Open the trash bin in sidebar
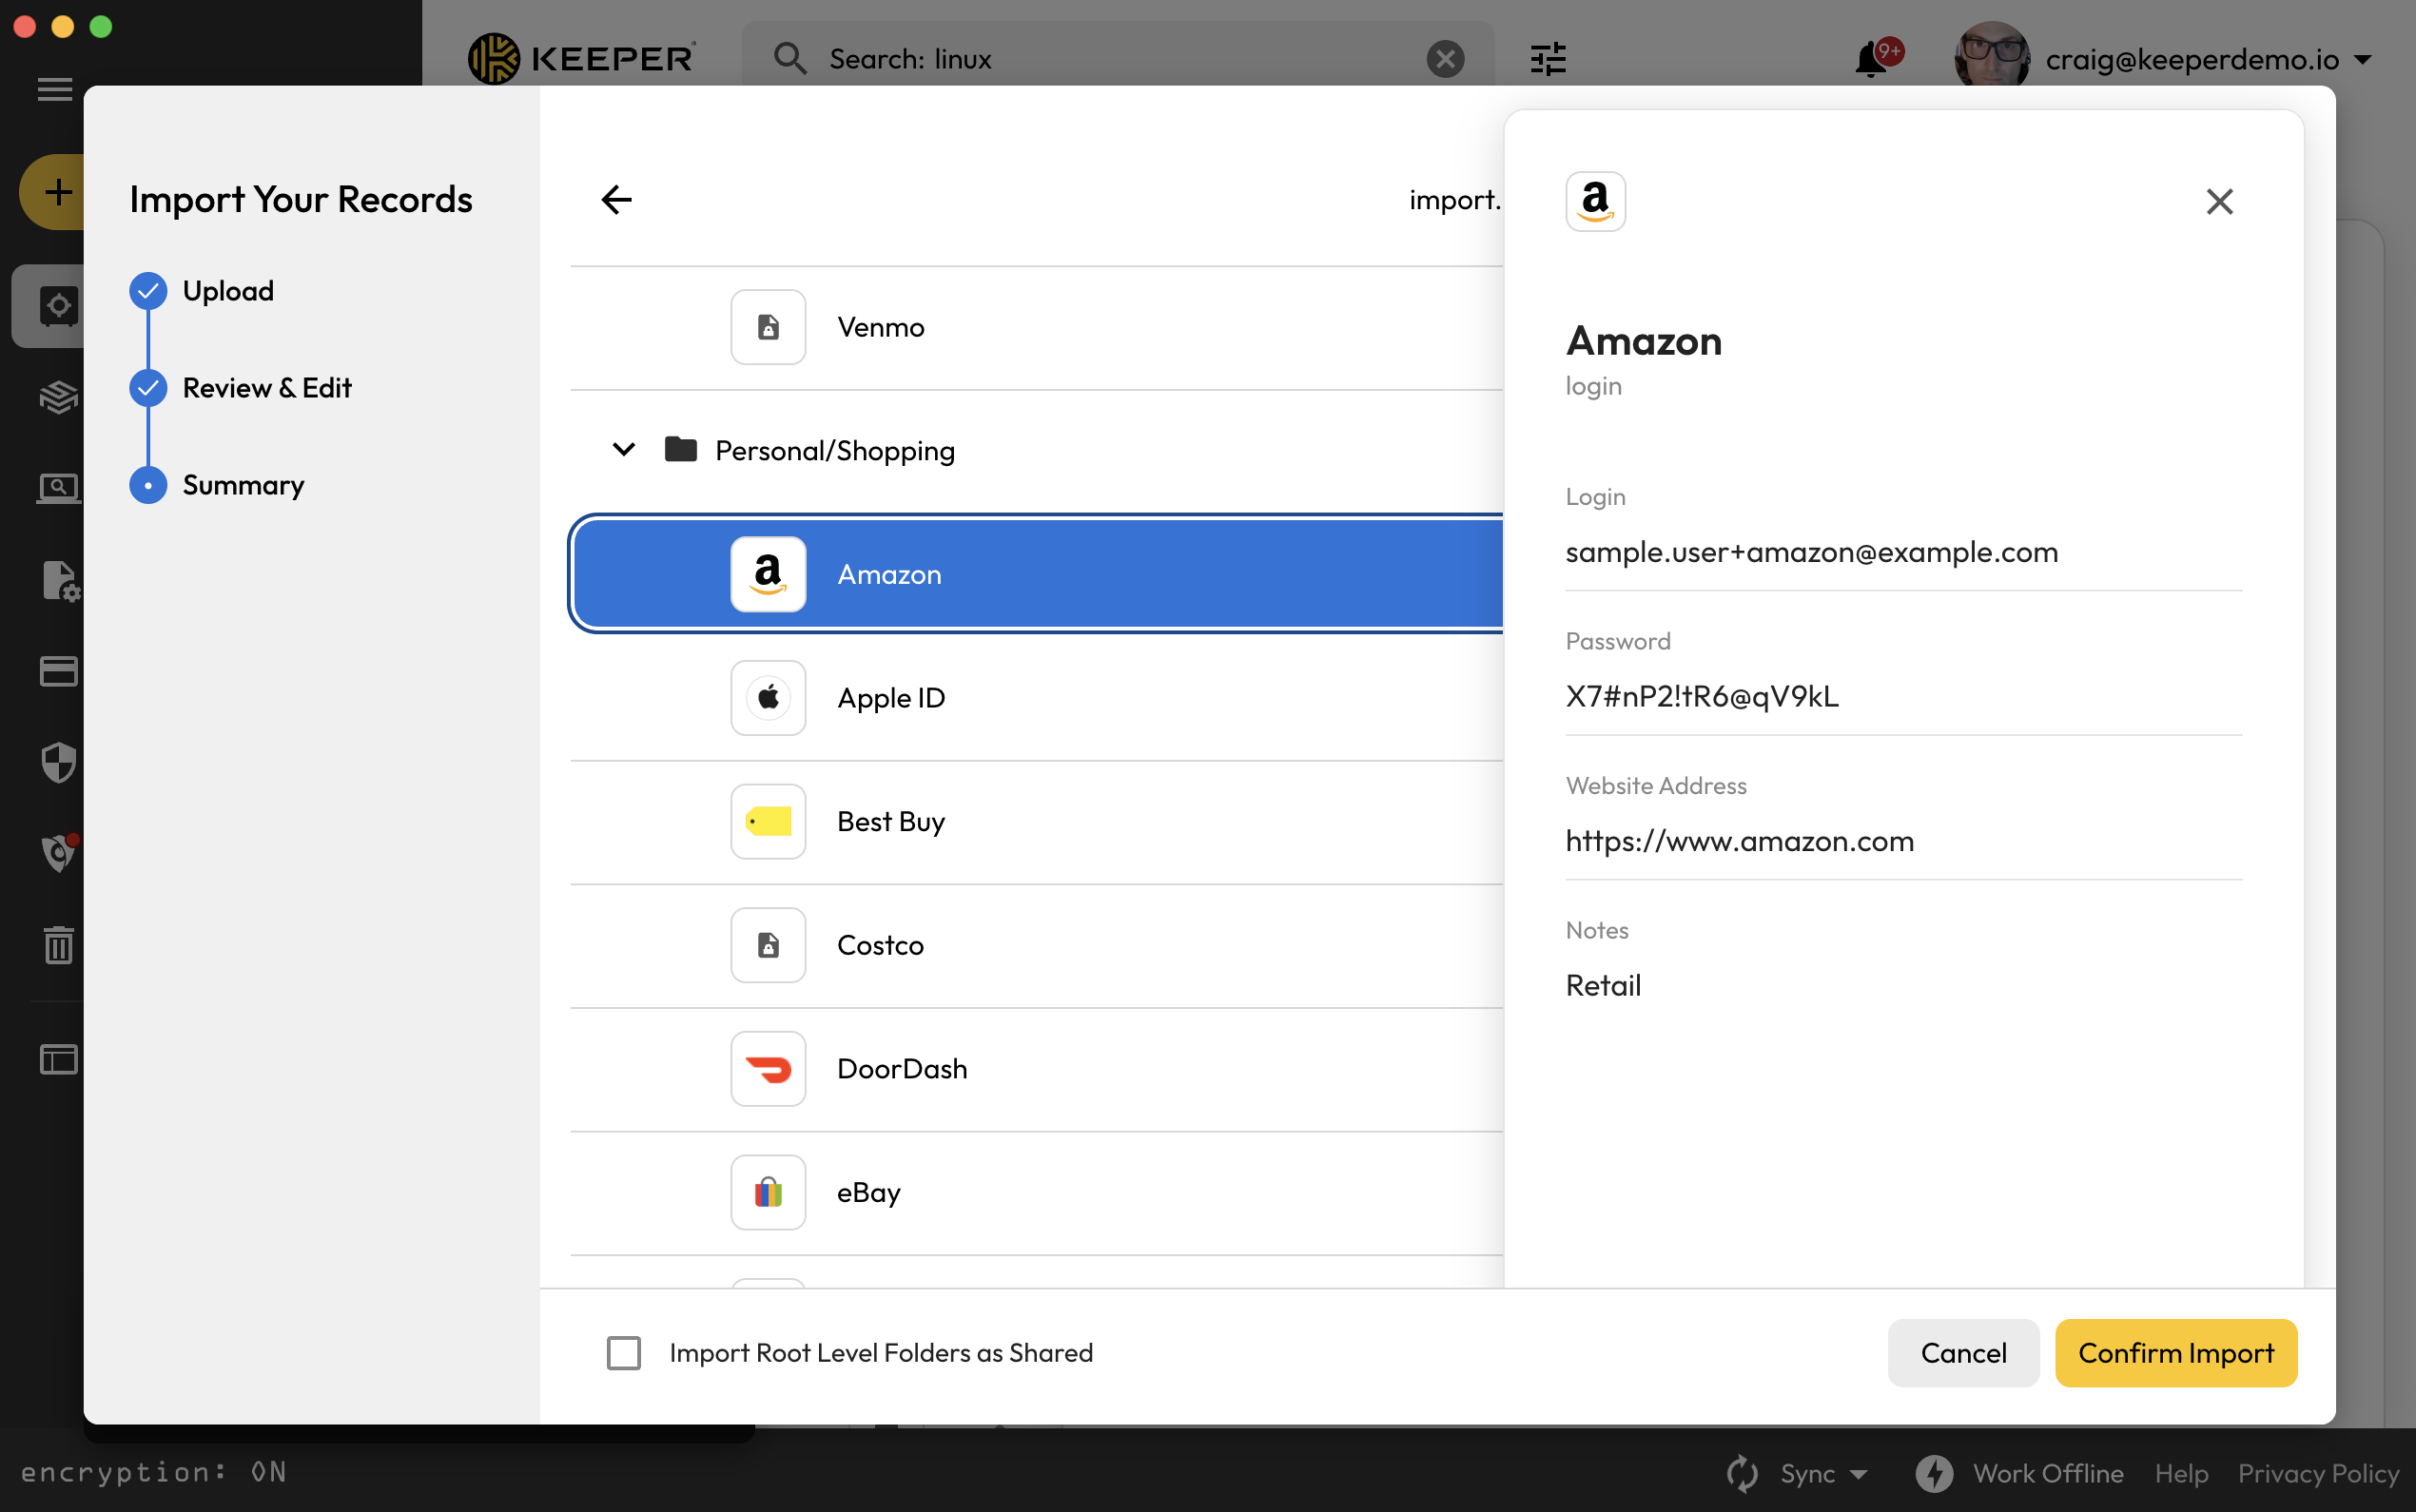2416x1512 pixels. (x=58, y=944)
